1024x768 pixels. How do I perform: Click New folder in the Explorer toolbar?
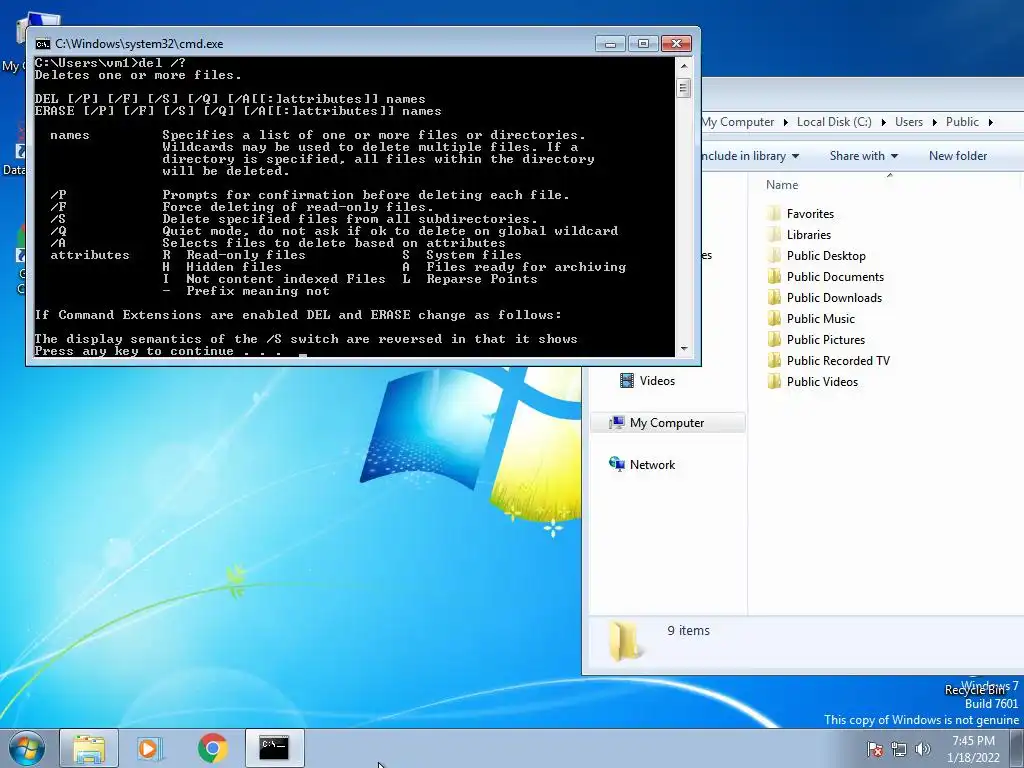tap(957, 155)
